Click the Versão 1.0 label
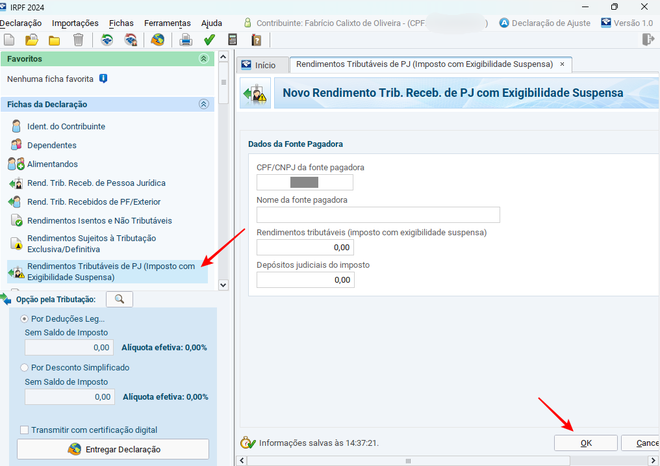The width and height of the screenshot is (660, 466). pyautogui.click(x=633, y=23)
